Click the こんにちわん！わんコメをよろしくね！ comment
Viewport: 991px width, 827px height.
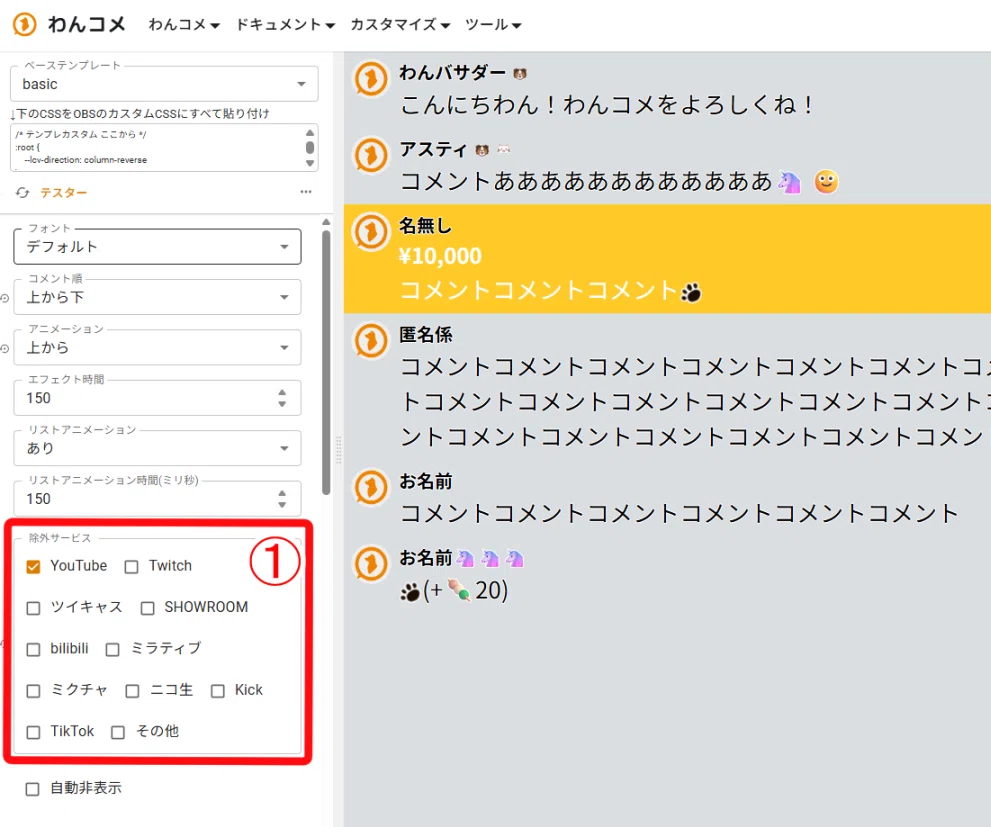coord(607,105)
